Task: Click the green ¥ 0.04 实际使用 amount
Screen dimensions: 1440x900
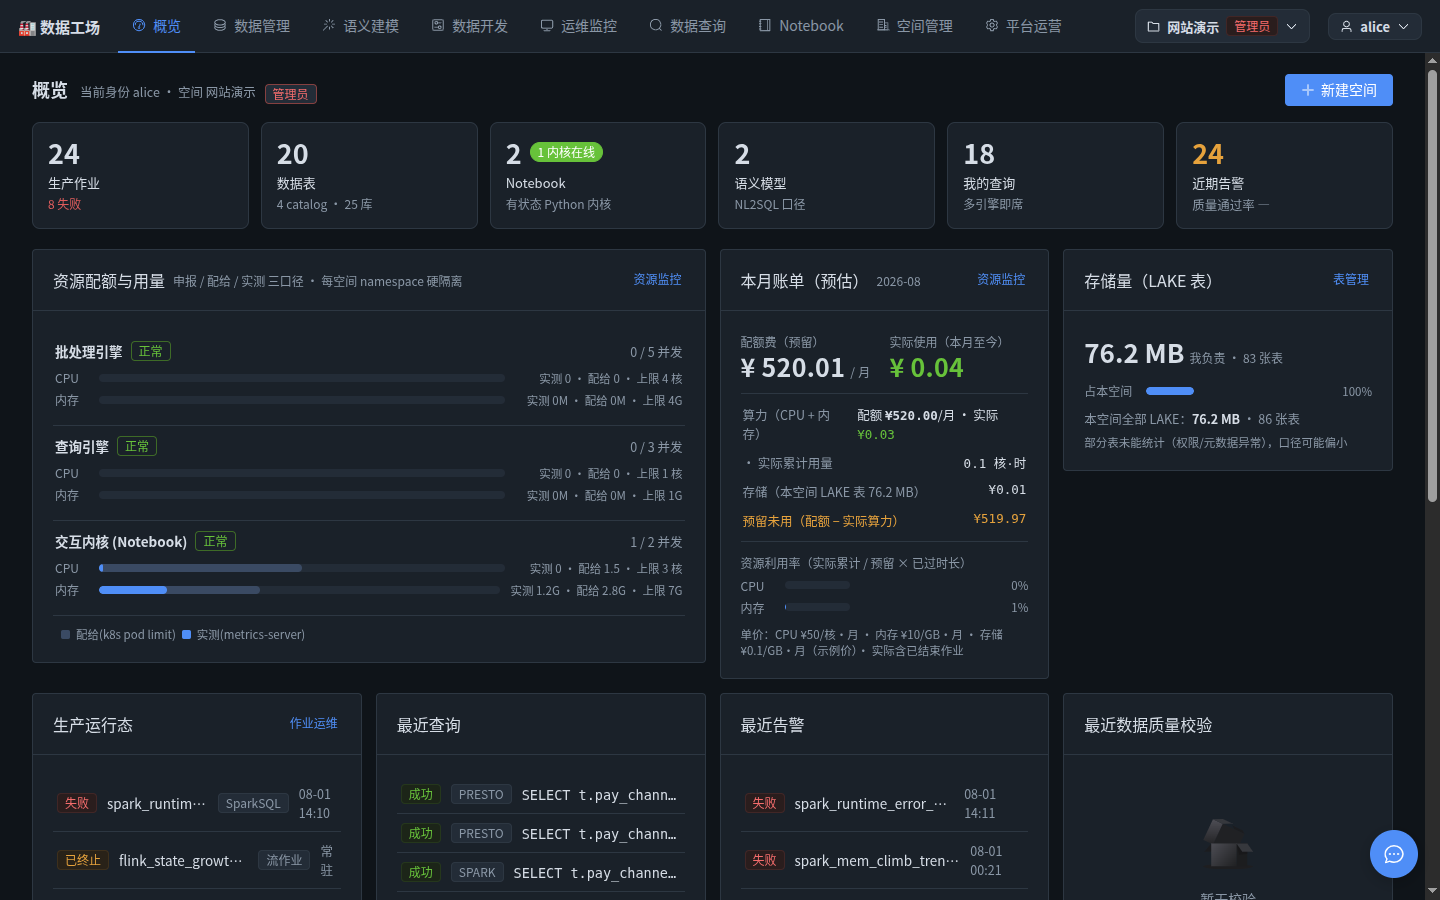Action: (x=927, y=368)
